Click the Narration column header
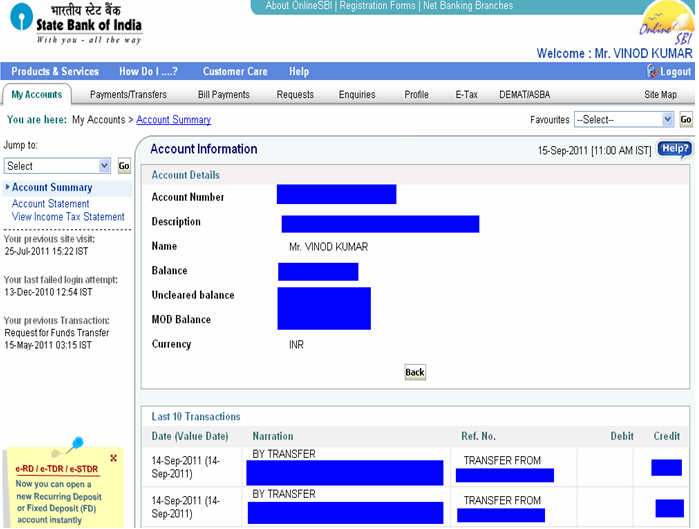 [x=273, y=436]
